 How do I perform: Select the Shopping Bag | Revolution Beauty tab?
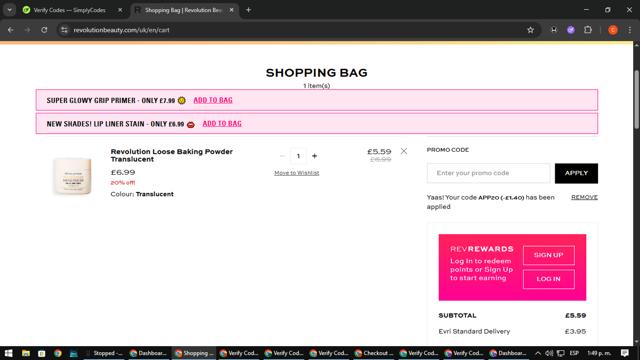coord(183,10)
